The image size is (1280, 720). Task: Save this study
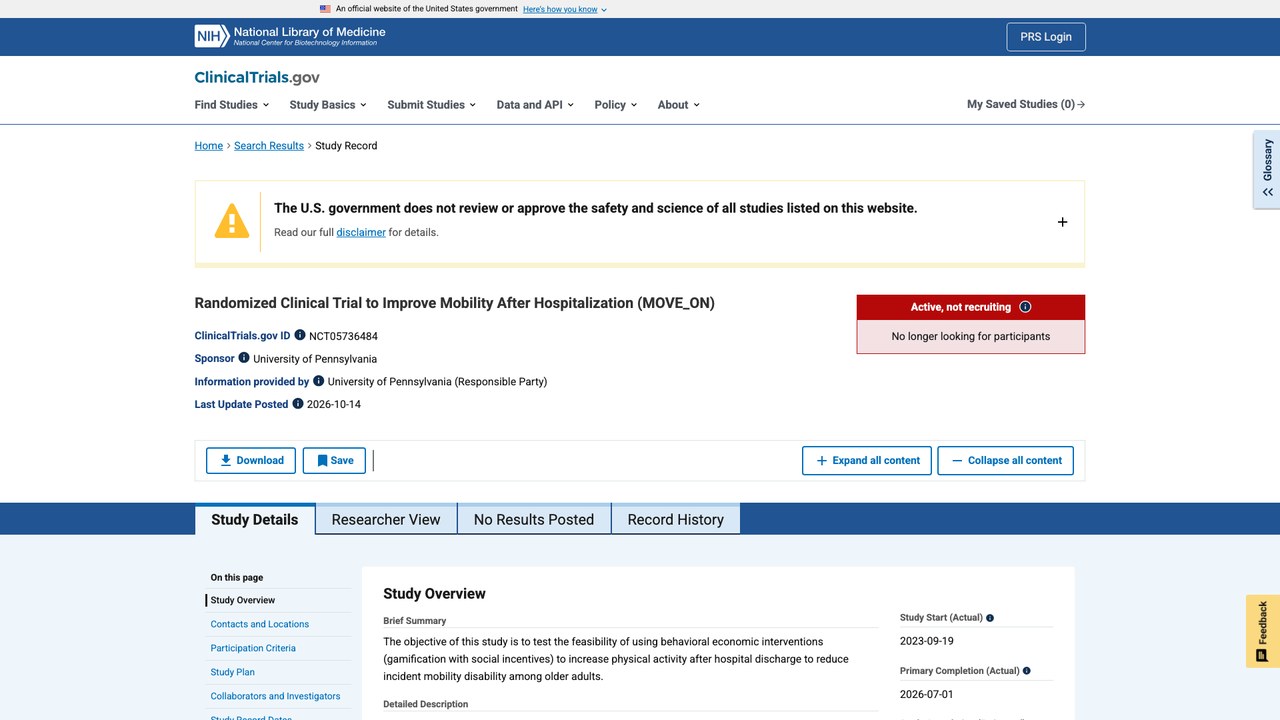334,460
